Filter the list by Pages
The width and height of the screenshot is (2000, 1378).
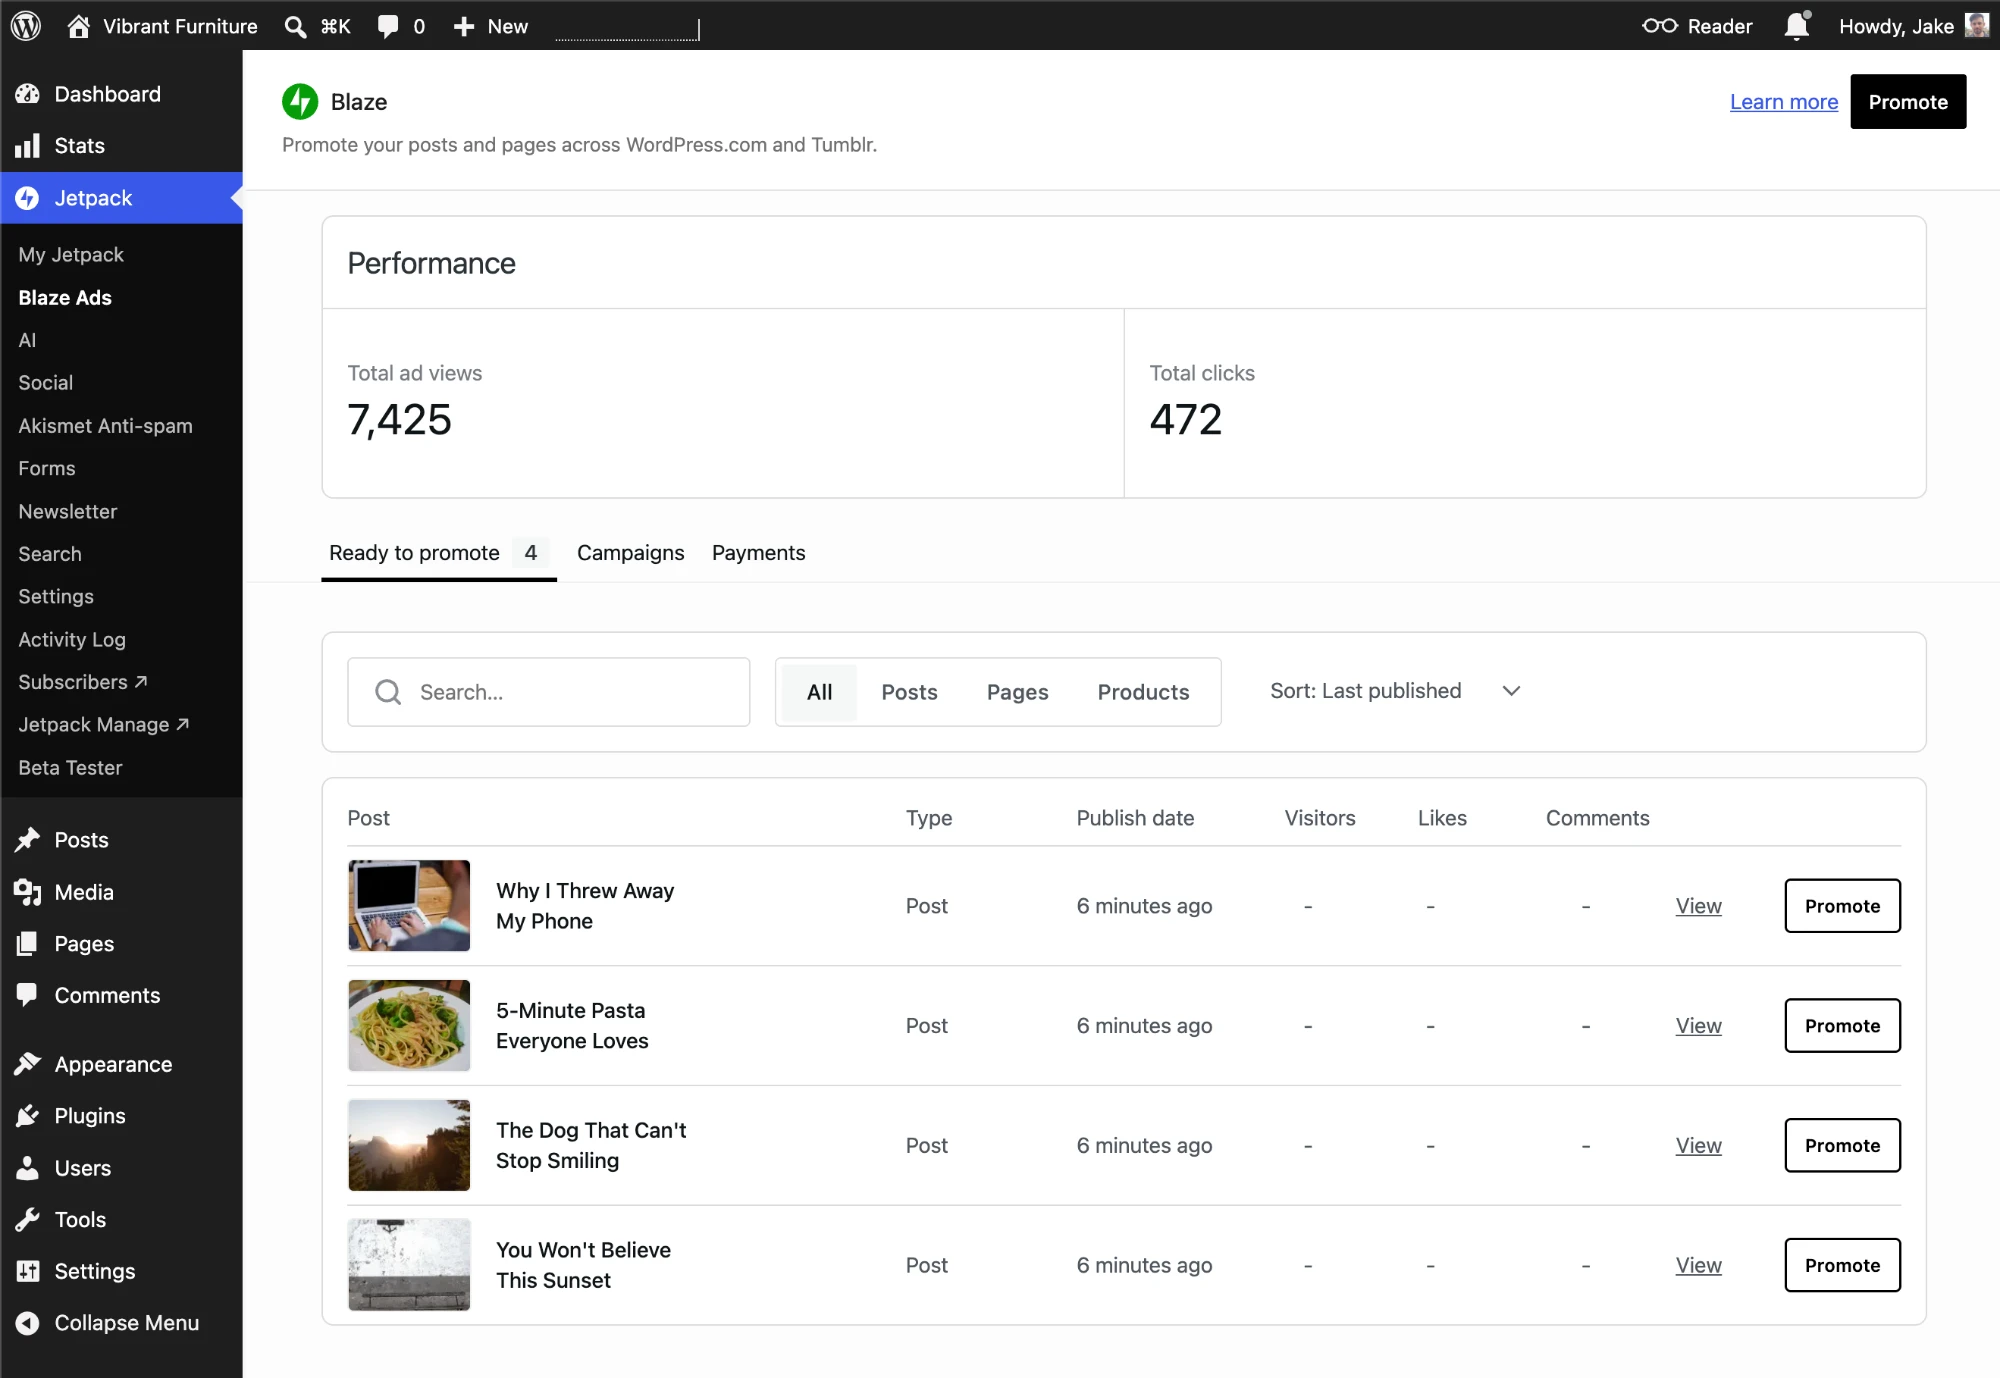click(1017, 692)
